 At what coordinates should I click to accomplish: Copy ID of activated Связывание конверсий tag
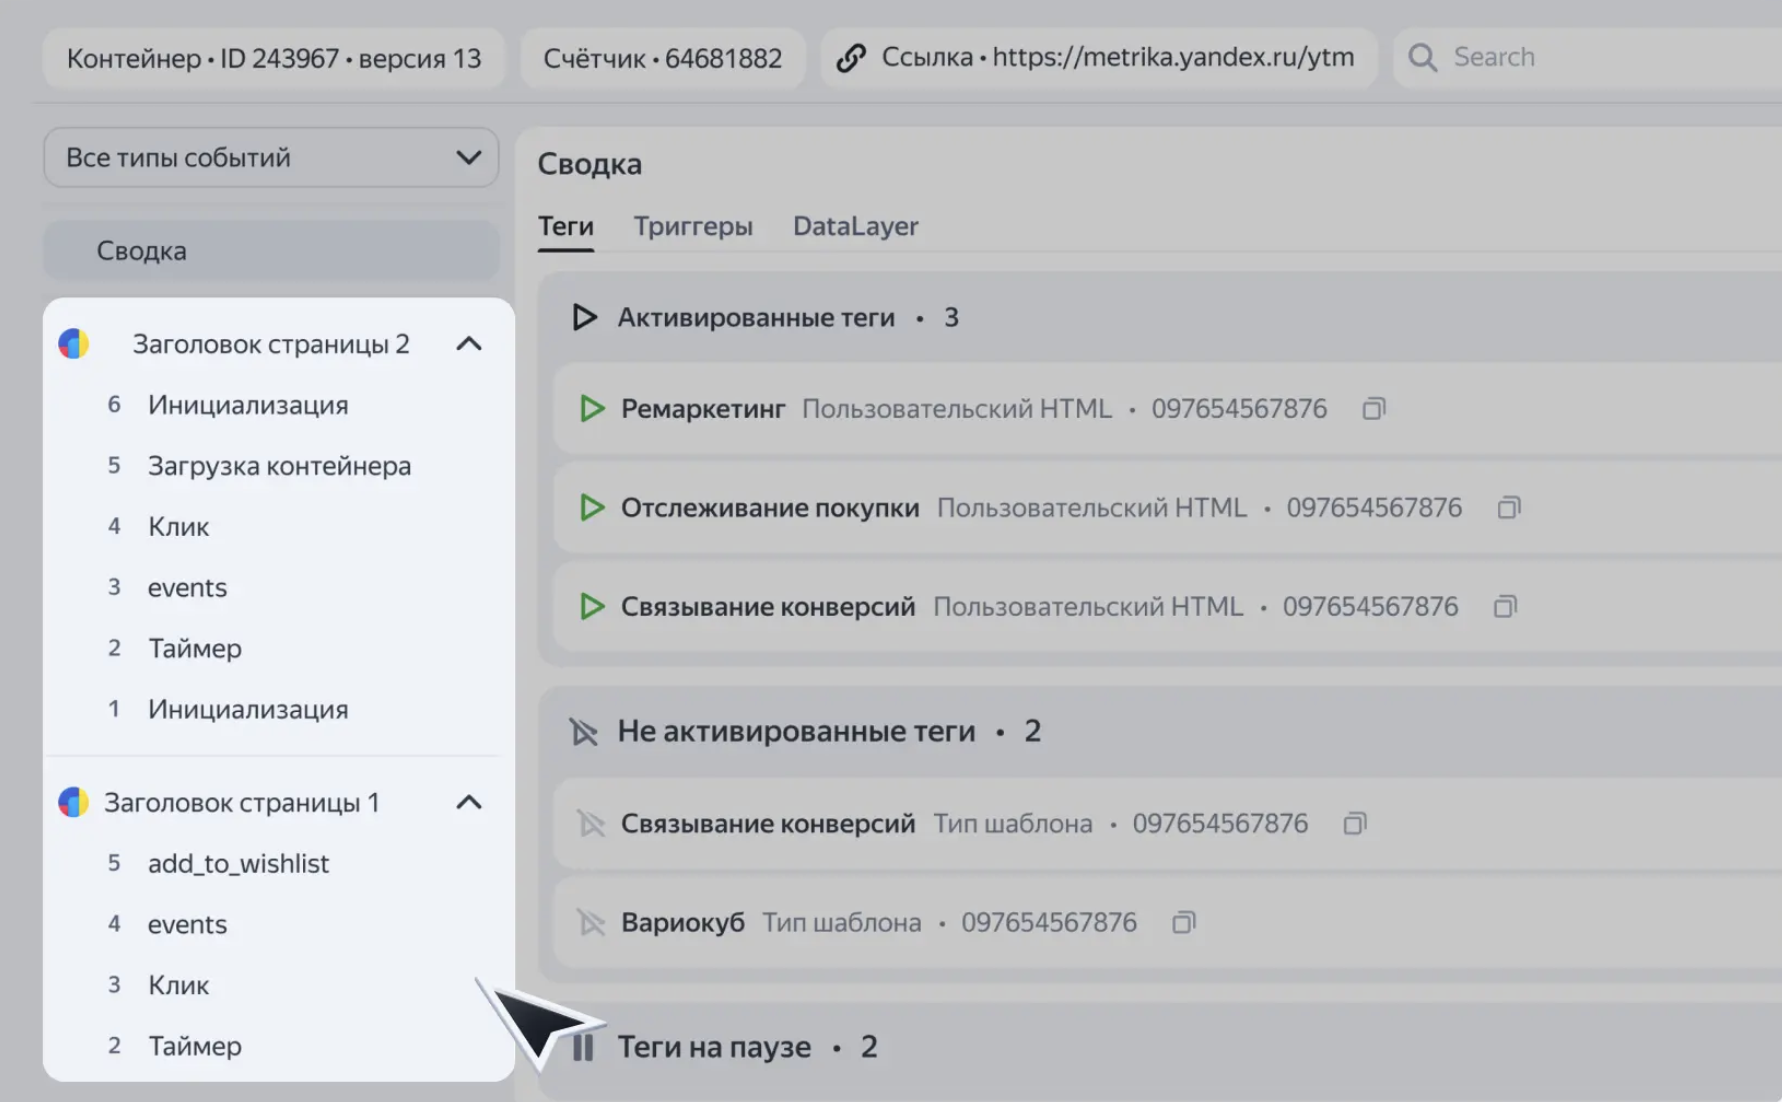(x=1505, y=607)
